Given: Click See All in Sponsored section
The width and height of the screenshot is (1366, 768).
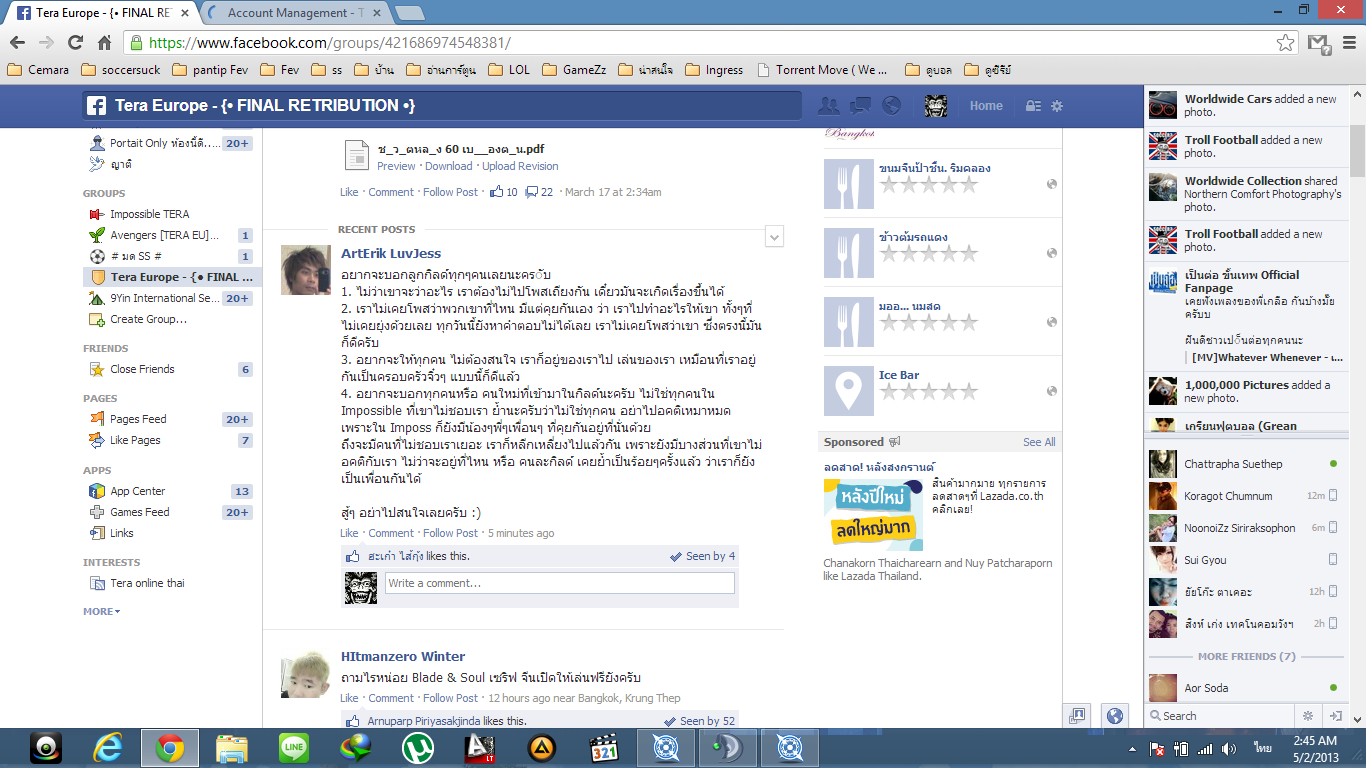Looking at the screenshot, I should (1039, 442).
